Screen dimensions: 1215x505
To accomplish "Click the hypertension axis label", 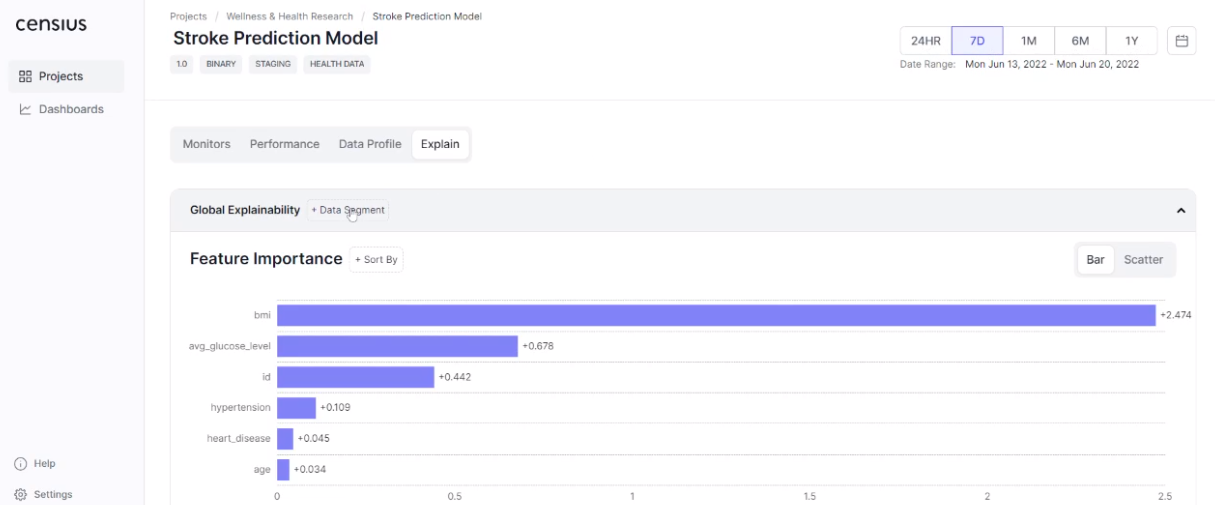I will pyautogui.click(x=241, y=408).
